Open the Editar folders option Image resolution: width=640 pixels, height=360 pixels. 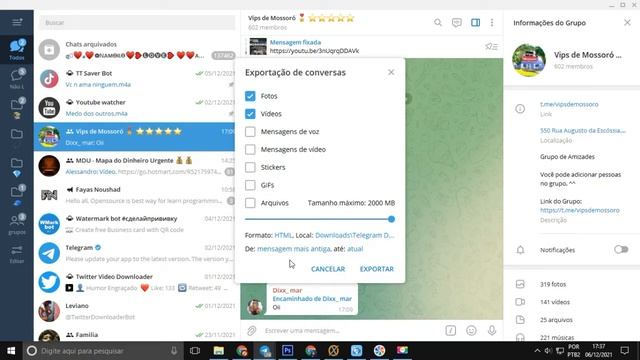[17, 253]
